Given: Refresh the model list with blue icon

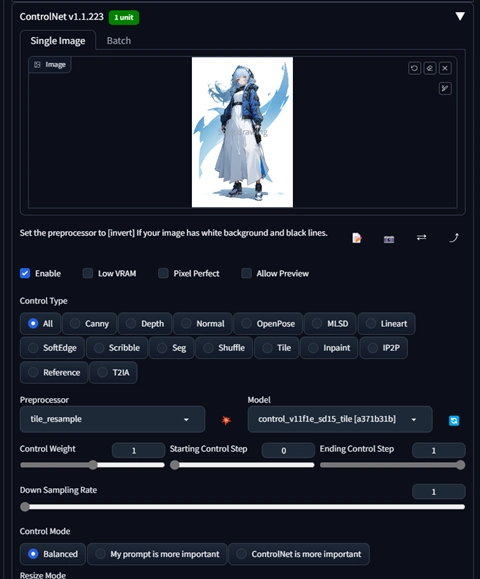Looking at the screenshot, I should click(x=454, y=421).
